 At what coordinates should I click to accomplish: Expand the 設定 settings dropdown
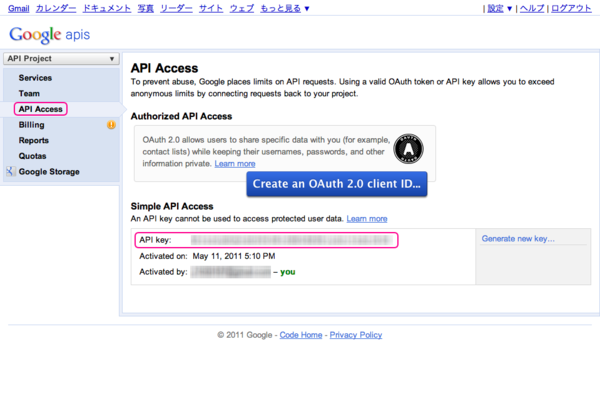[x=499, y=8]
